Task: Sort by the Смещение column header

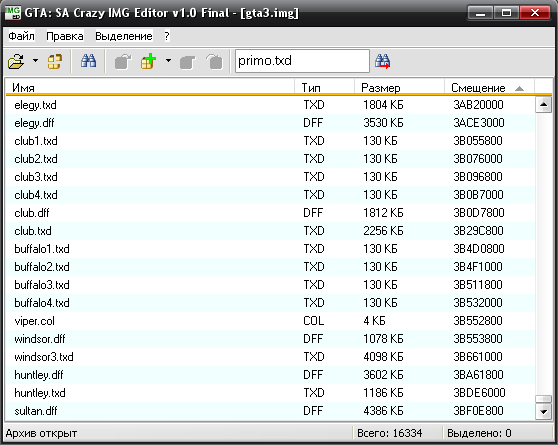Action: click(489, 87)
